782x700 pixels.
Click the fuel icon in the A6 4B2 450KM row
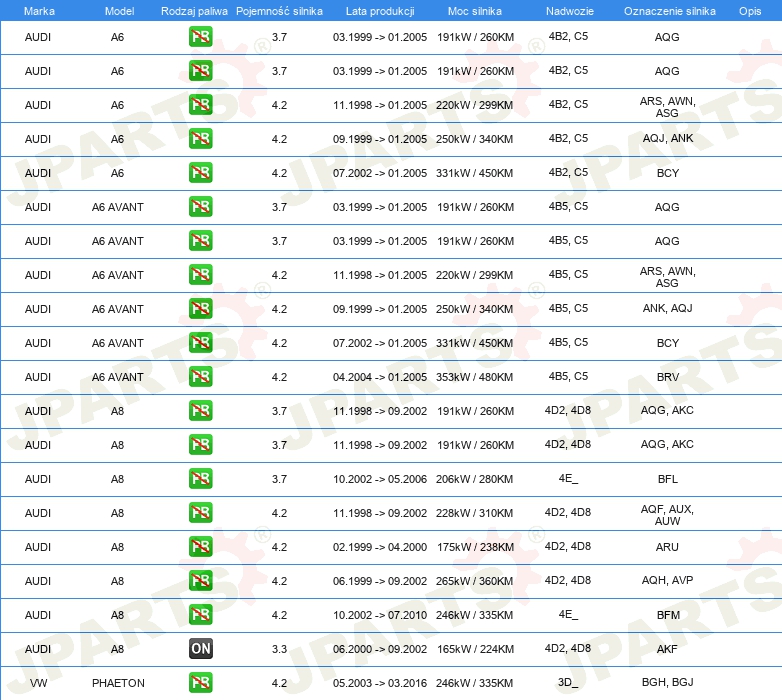coord(200,173)
